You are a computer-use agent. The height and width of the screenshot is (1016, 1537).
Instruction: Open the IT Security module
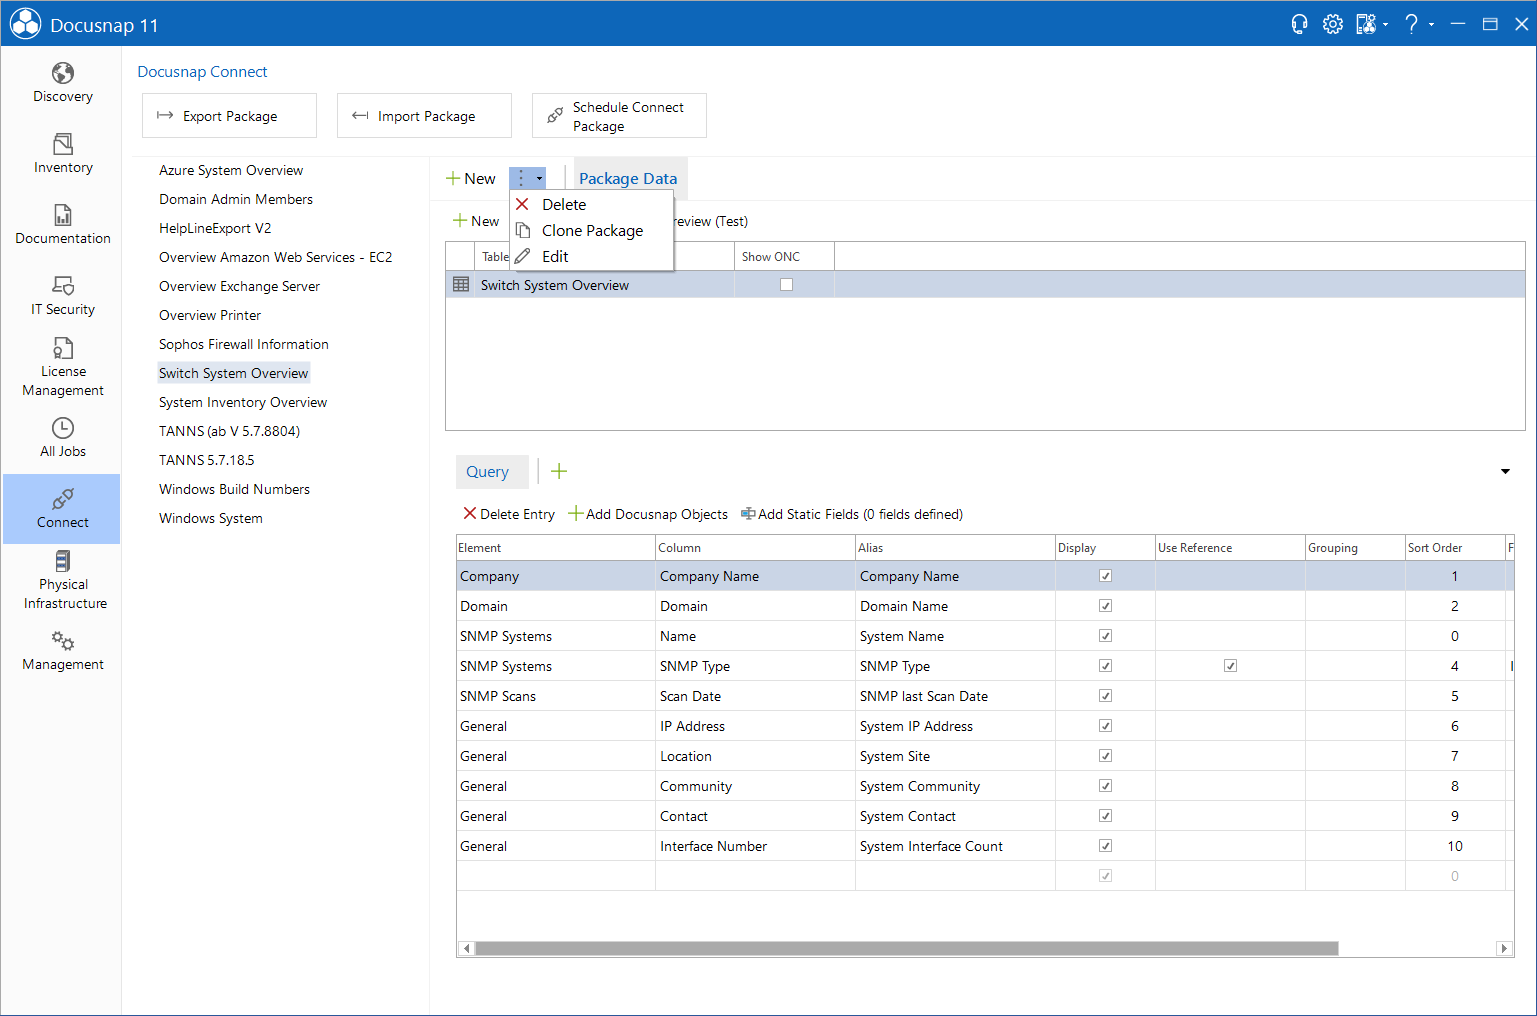(x=62, y=296)
